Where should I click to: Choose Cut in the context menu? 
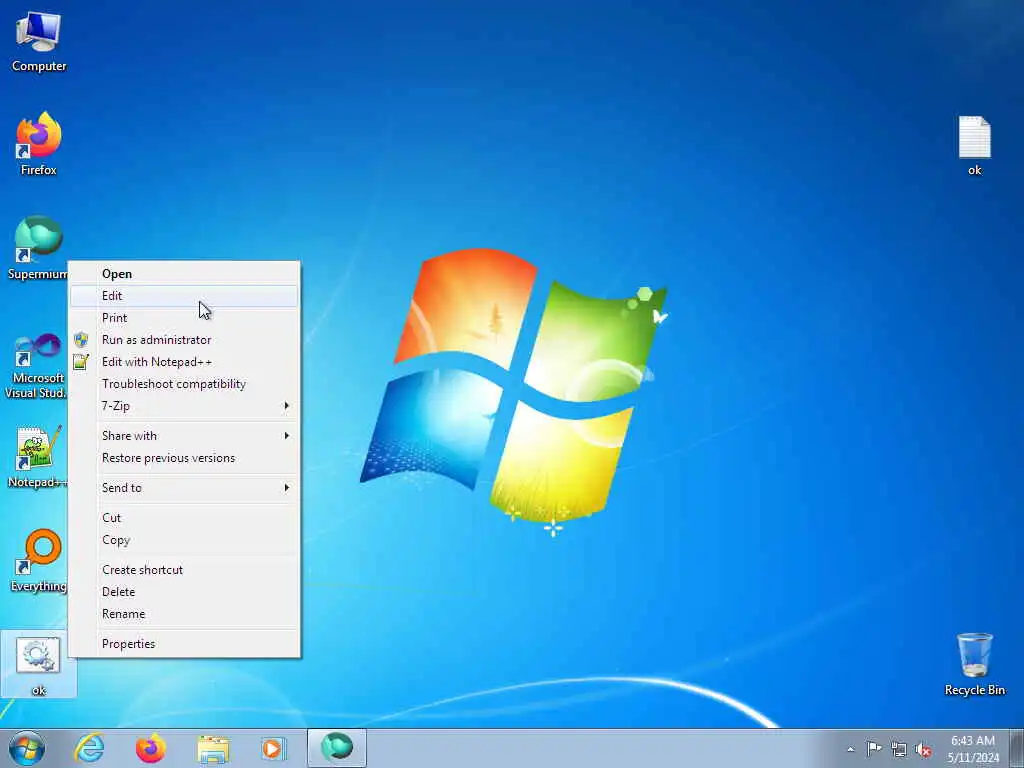coord(184,518)
